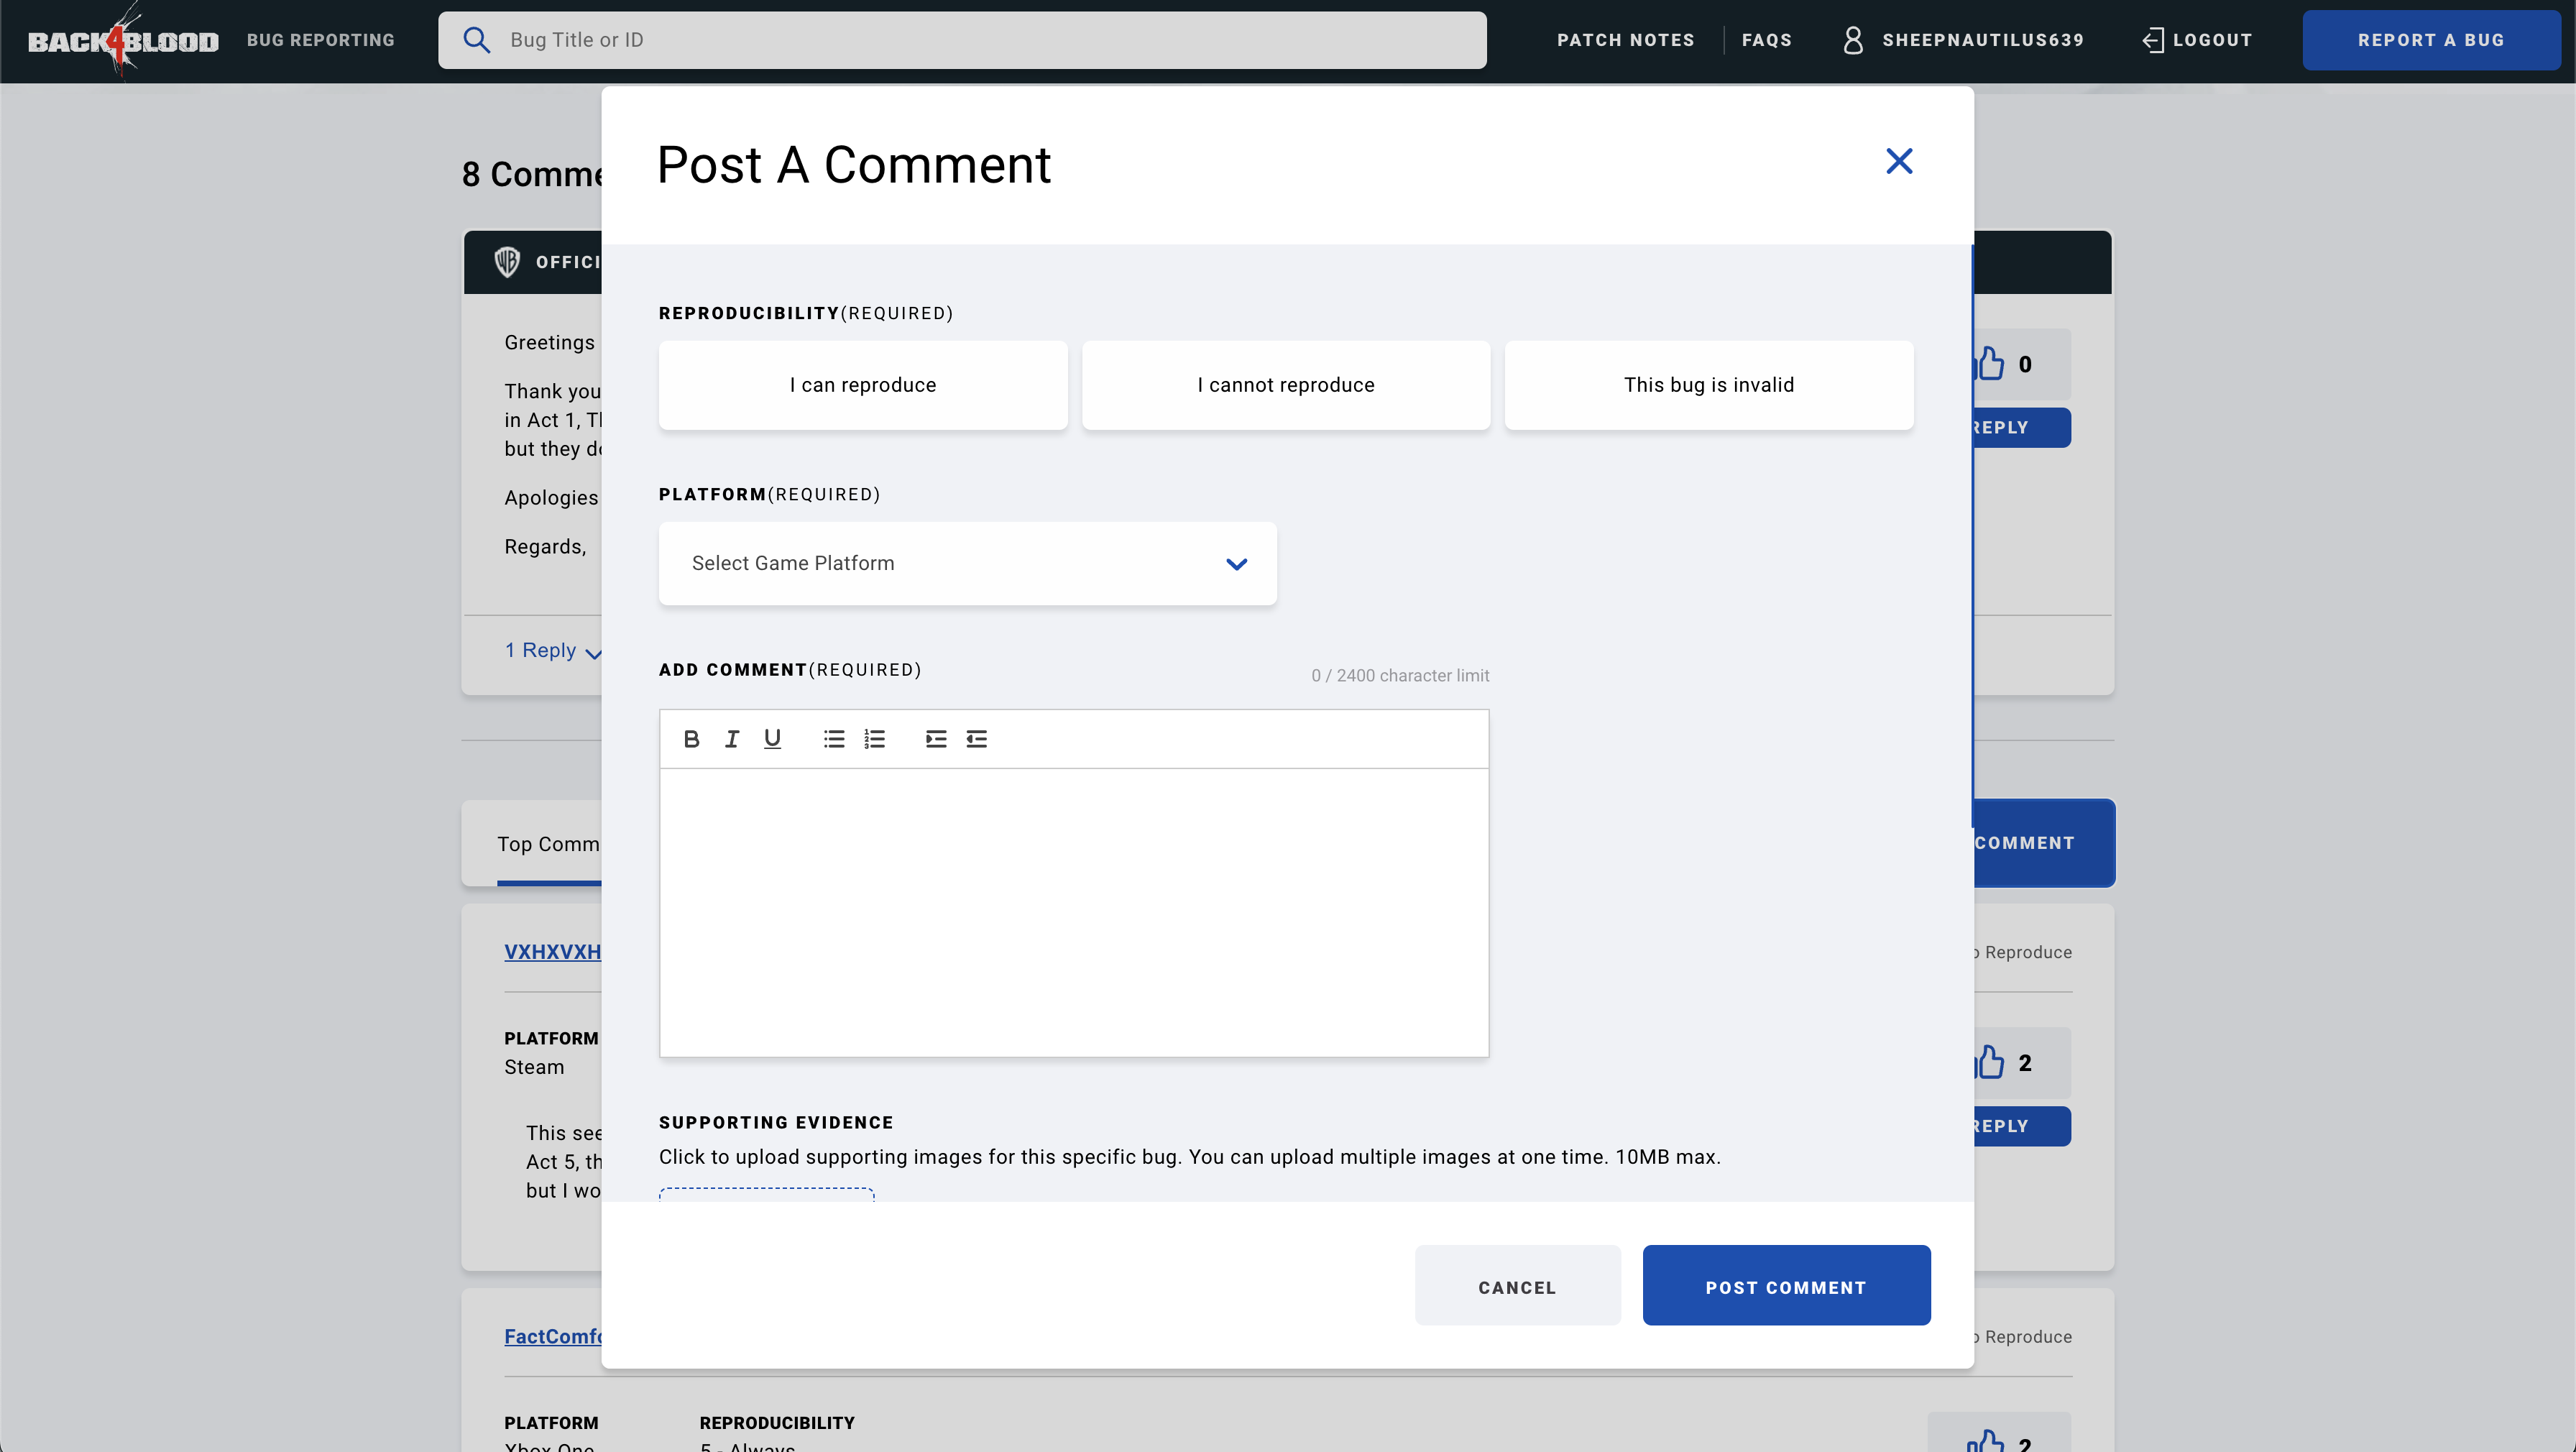Click Reply under official comment
Image resolution: width=2576 pixels, height=1452 pixels.
[x=2021, y=428]
